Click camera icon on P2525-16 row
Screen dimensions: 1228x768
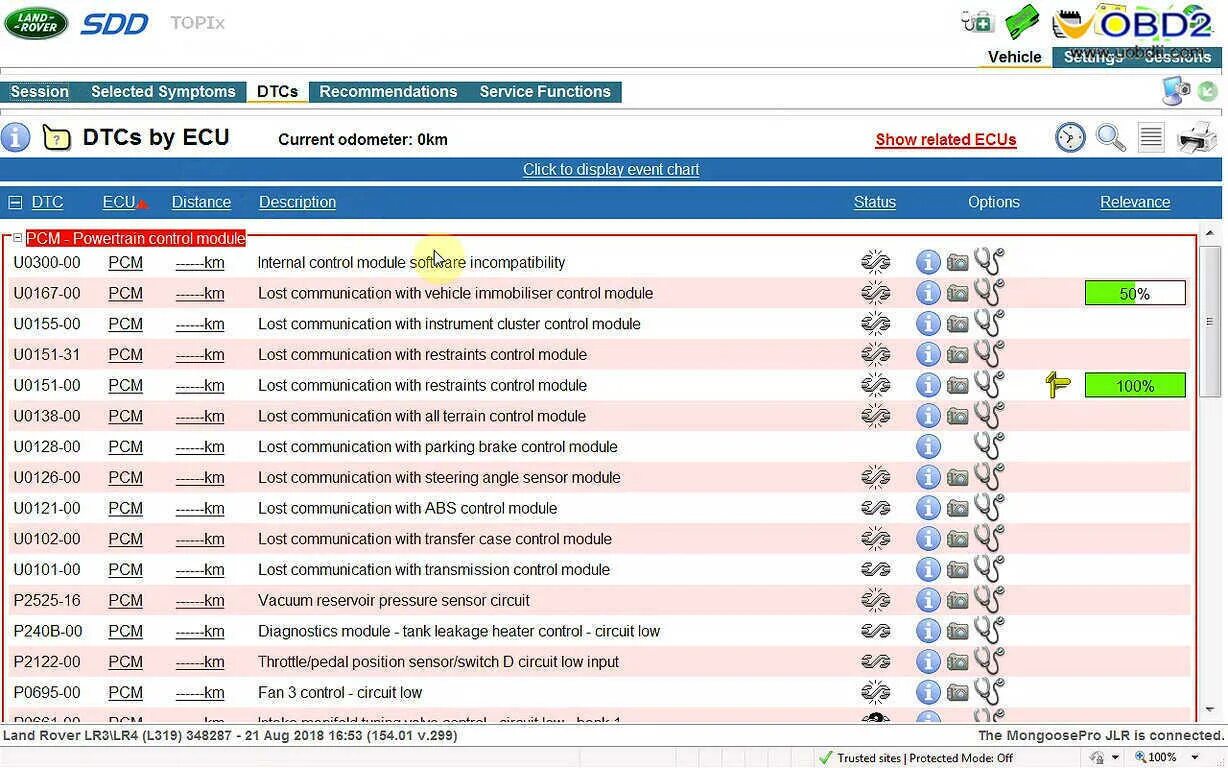tap(958, 601)
